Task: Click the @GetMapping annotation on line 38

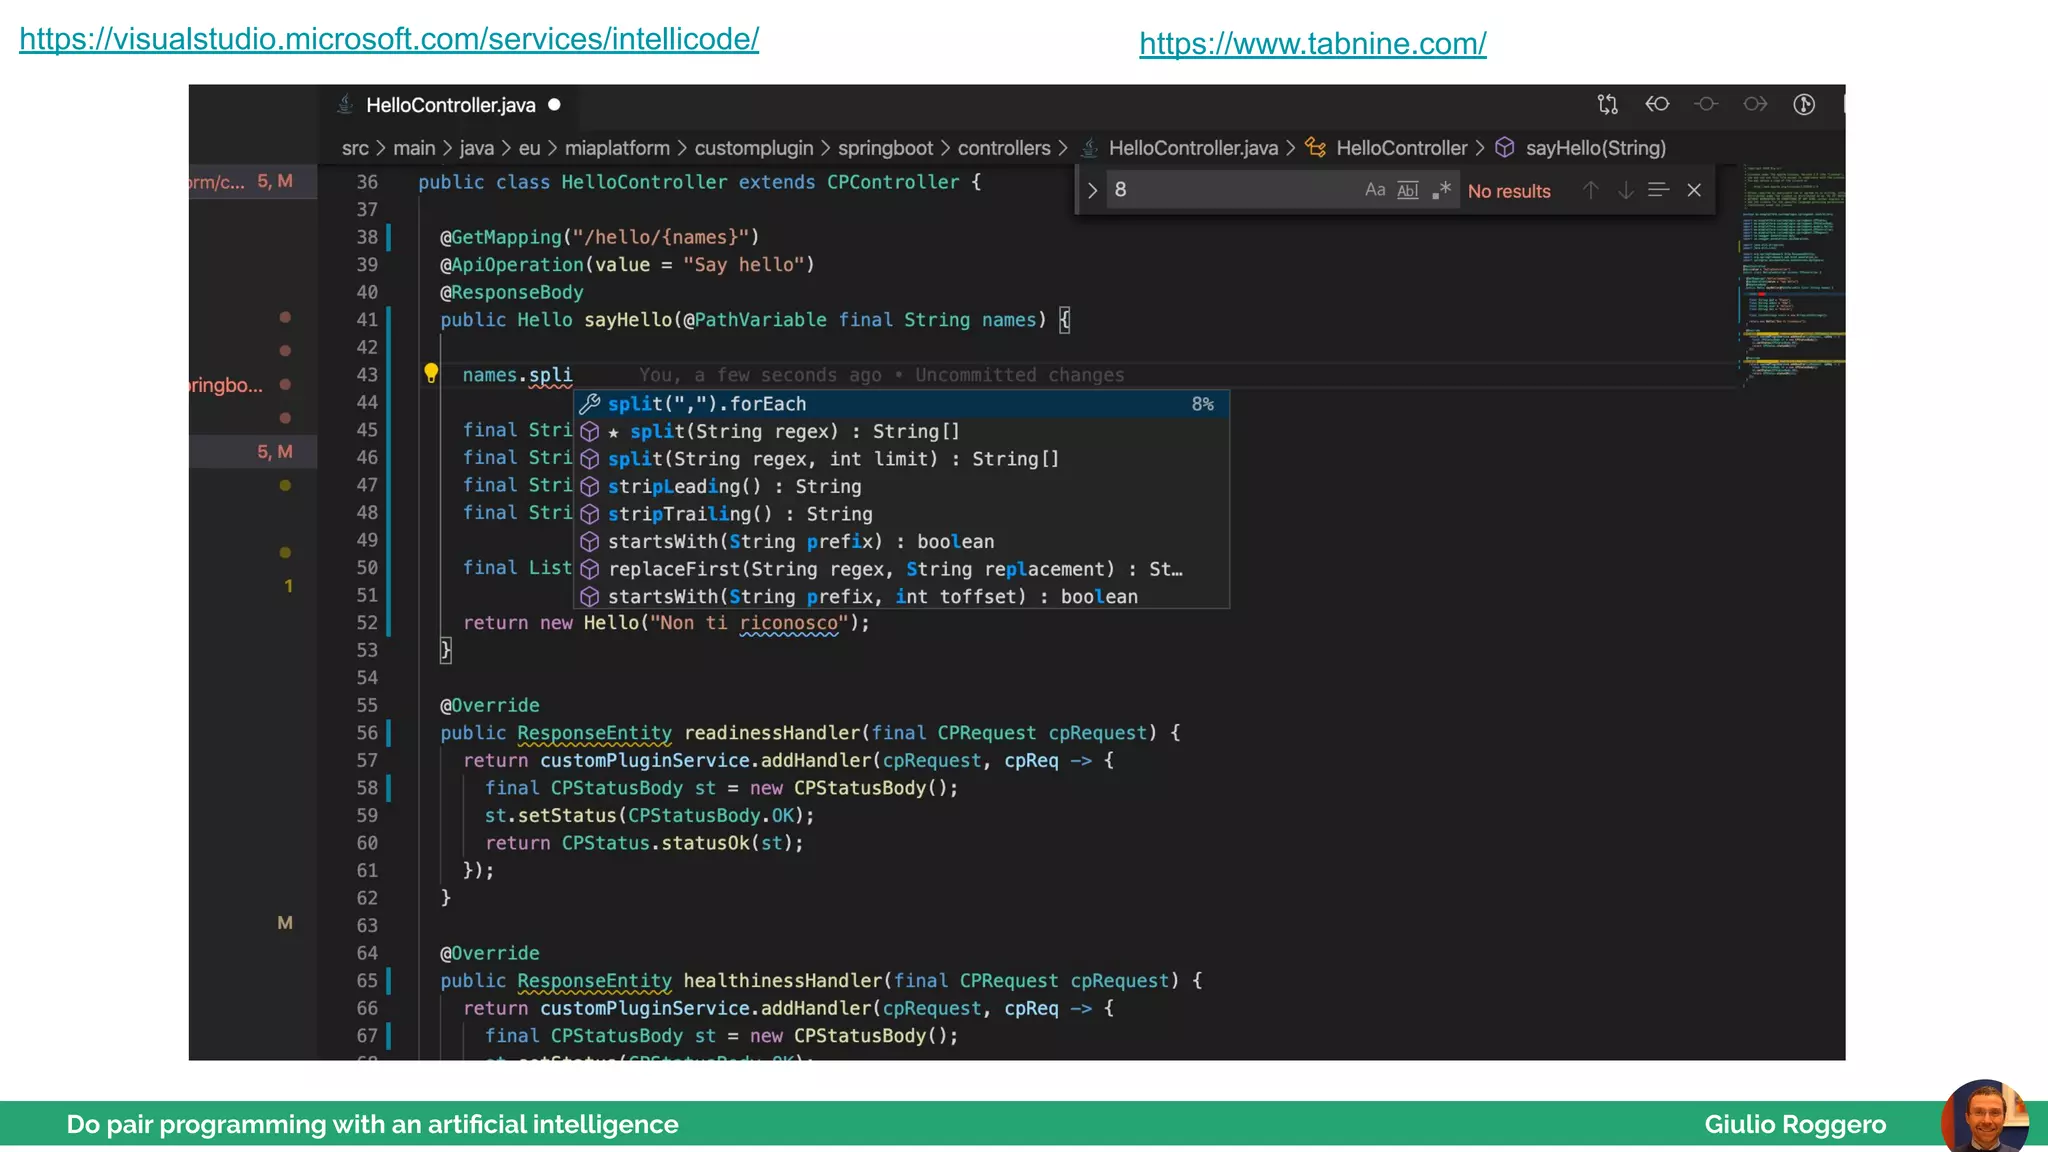Action: click(x=501, y=237)
